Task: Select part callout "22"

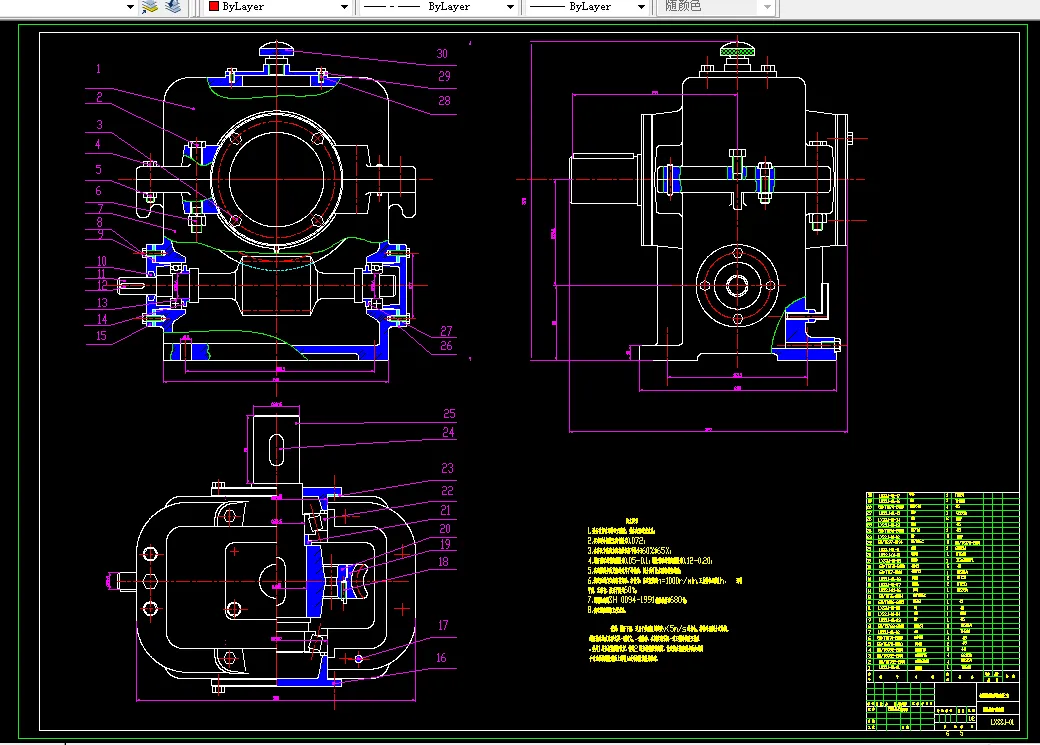Action: 448,491
